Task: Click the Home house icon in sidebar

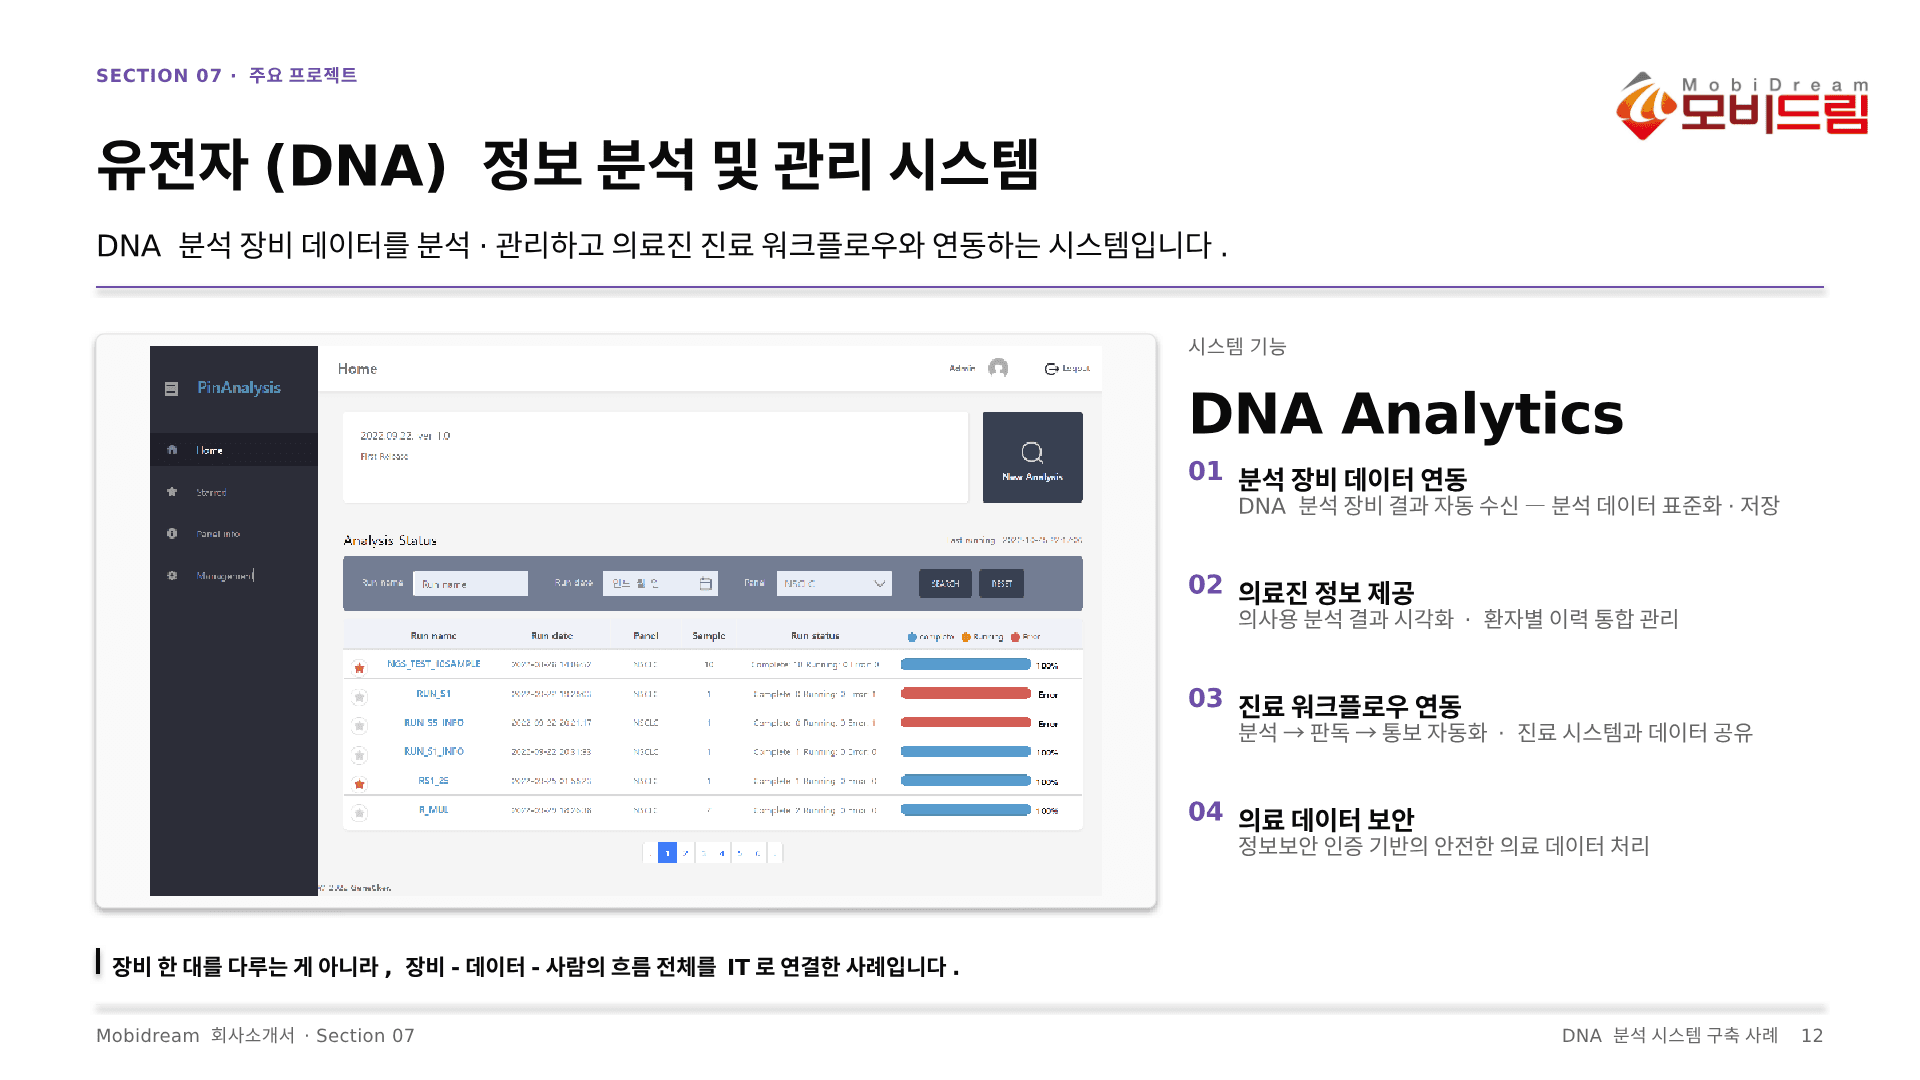Action: tap(172, 450)
